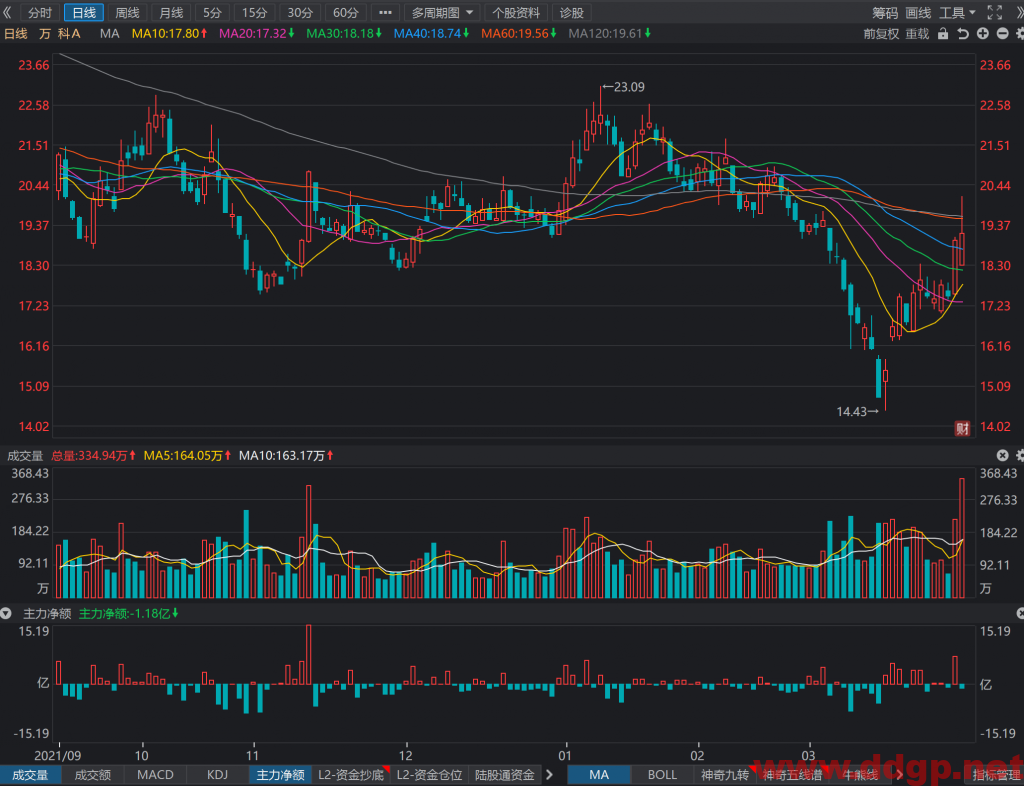Open main chart settings gear icon

coord(1019,34)
